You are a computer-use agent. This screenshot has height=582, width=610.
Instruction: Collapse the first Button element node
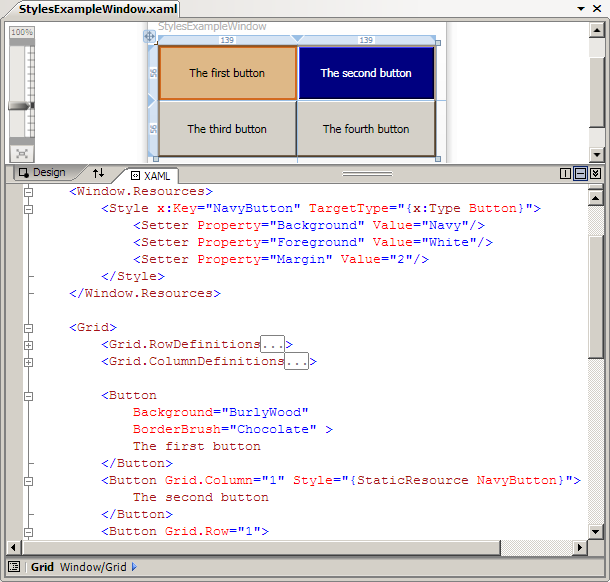click(28, 396)
